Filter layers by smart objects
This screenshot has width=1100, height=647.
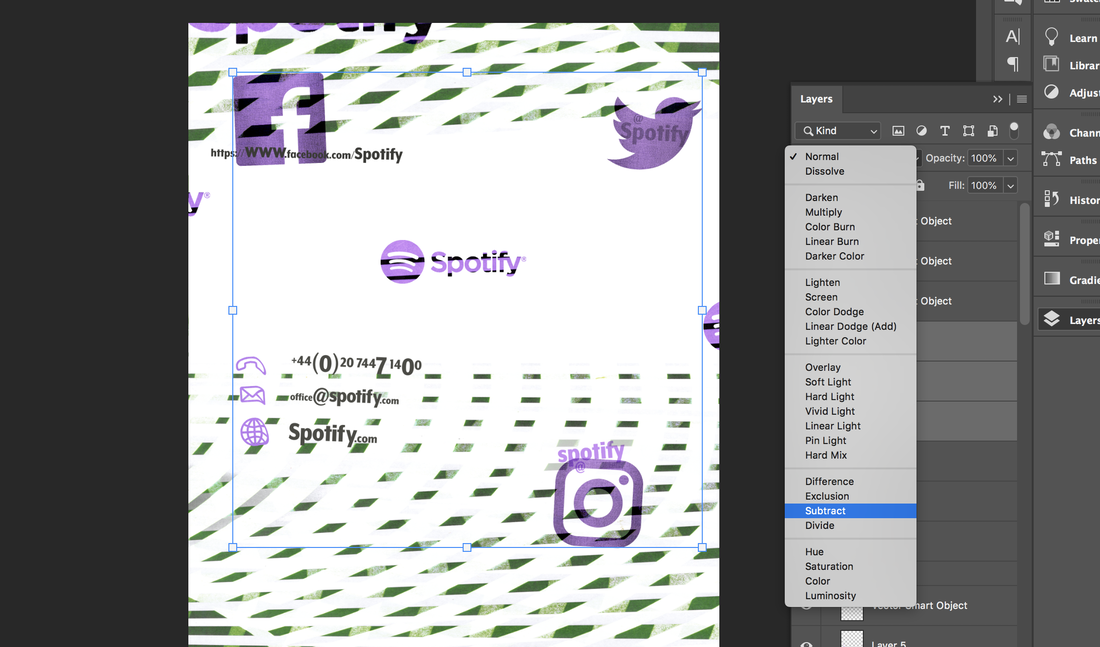(x=992, y=131)
